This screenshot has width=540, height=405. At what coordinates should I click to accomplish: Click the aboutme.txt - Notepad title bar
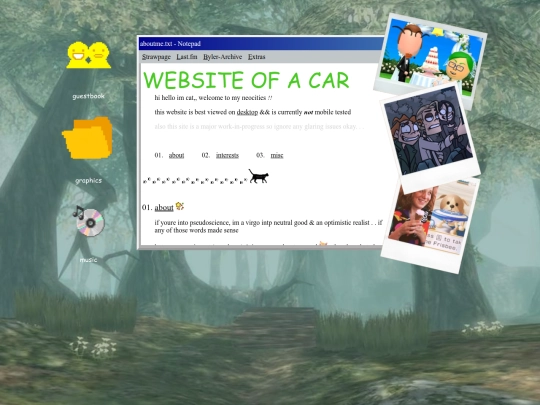261,44
